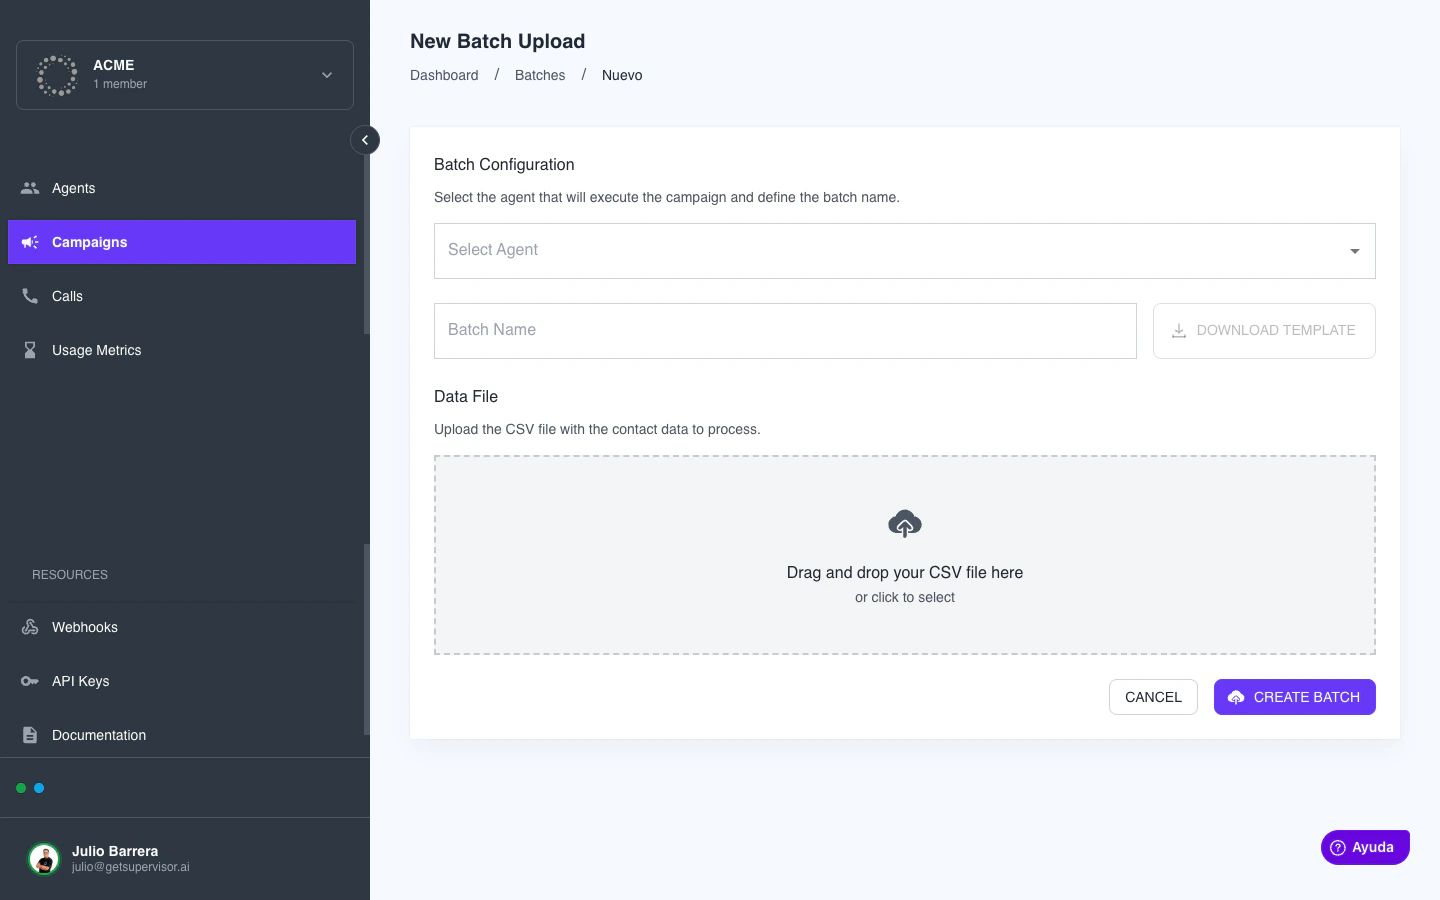Click the phone icon for Calls
Image resolution: width=1440 pixels, height=900 pixels.
point(30,296)
